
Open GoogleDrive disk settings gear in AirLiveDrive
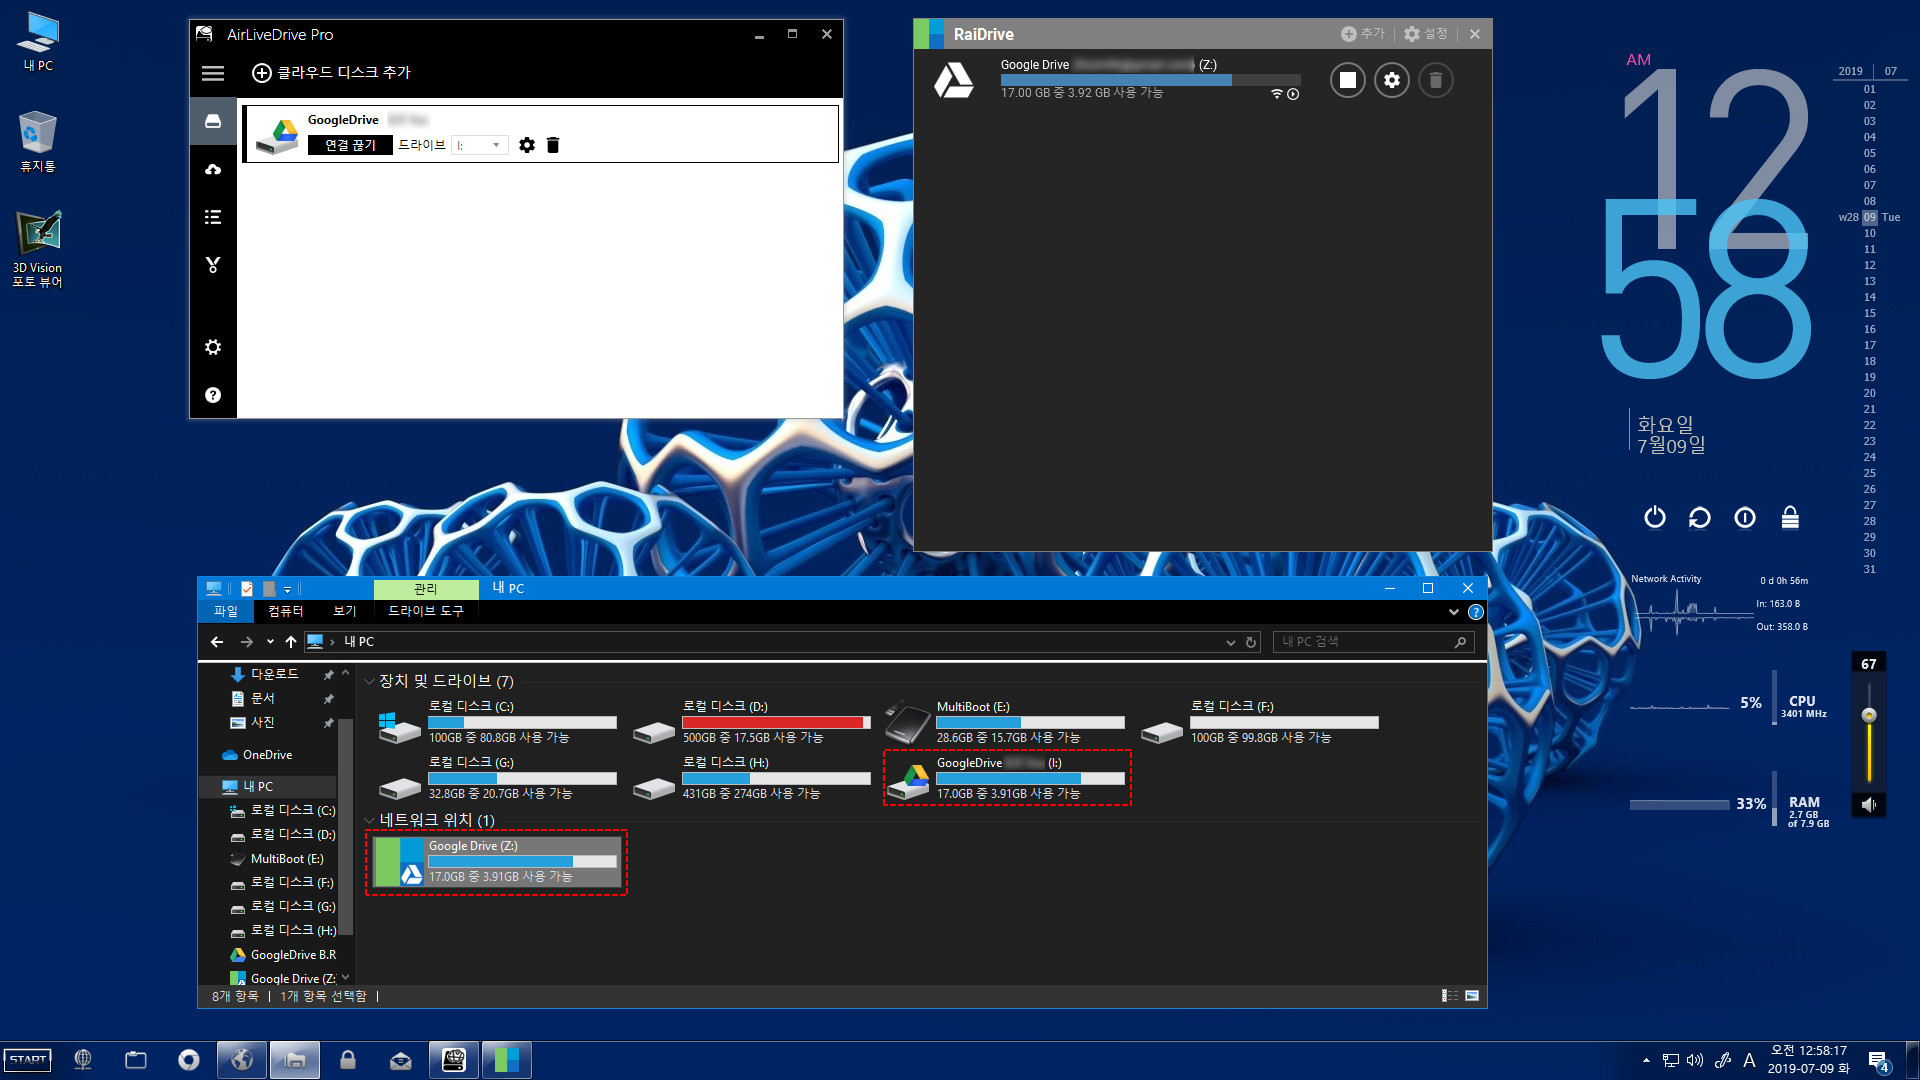click(527, 145)
